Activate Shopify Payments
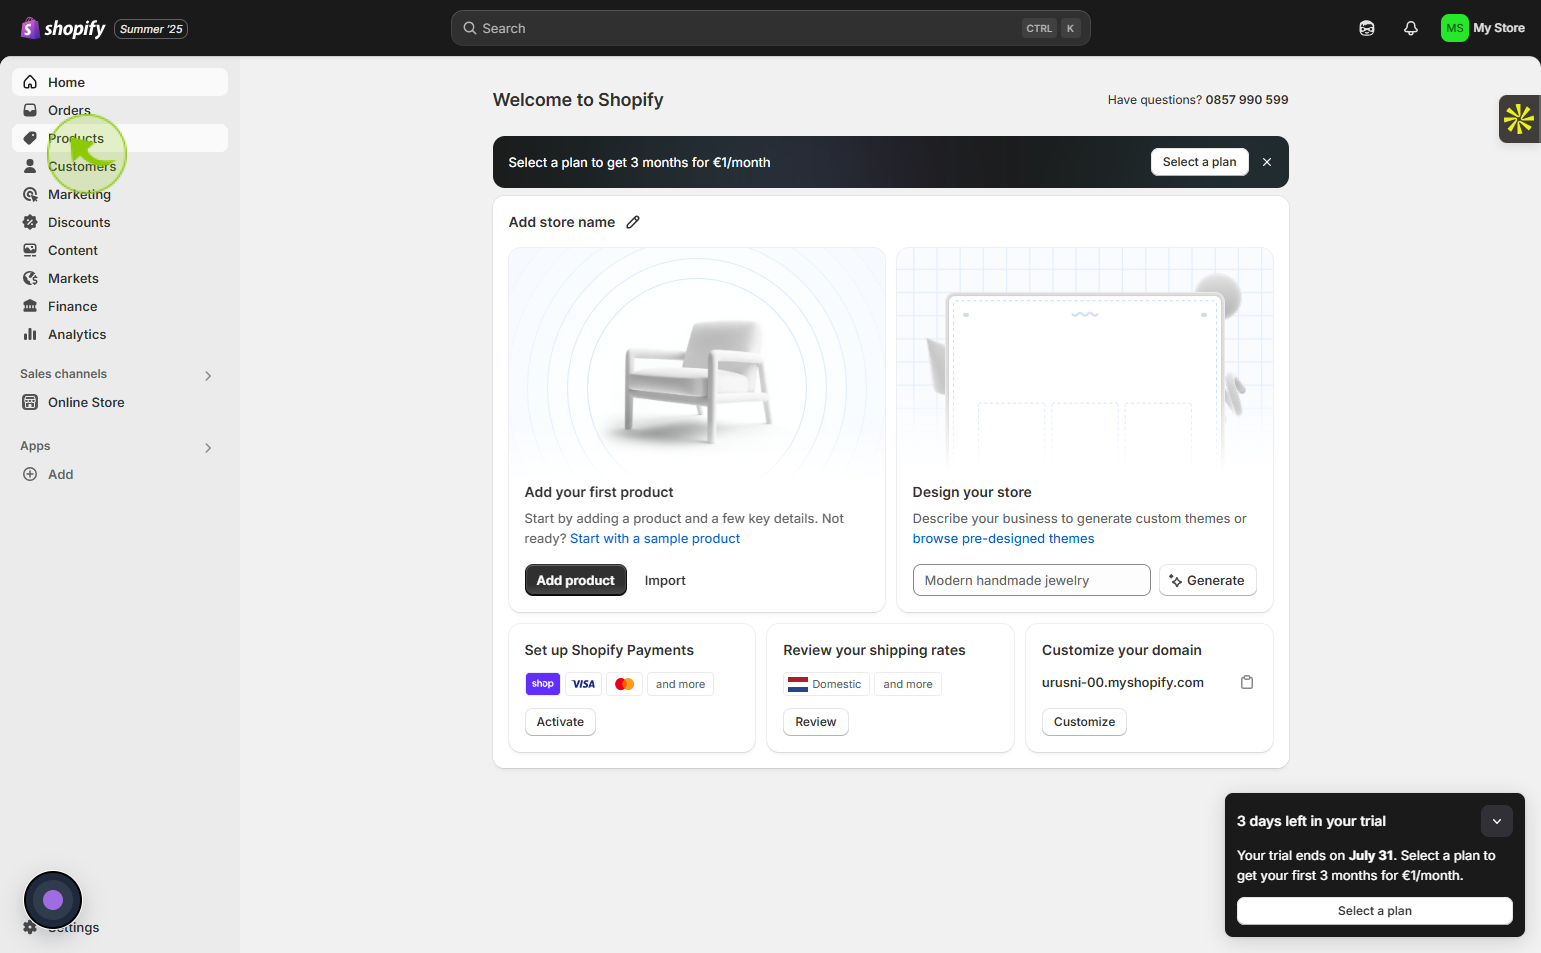 tap(560, 722)
